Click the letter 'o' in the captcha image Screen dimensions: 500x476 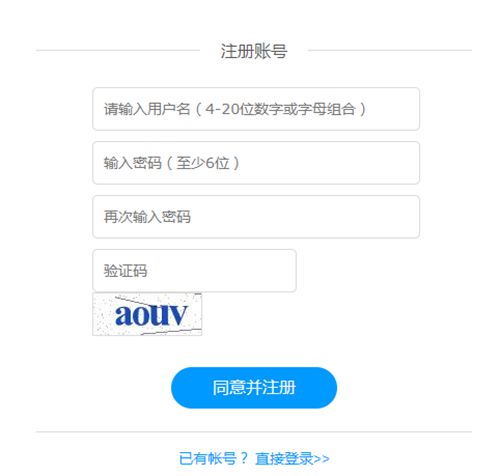tap(143, 316)
